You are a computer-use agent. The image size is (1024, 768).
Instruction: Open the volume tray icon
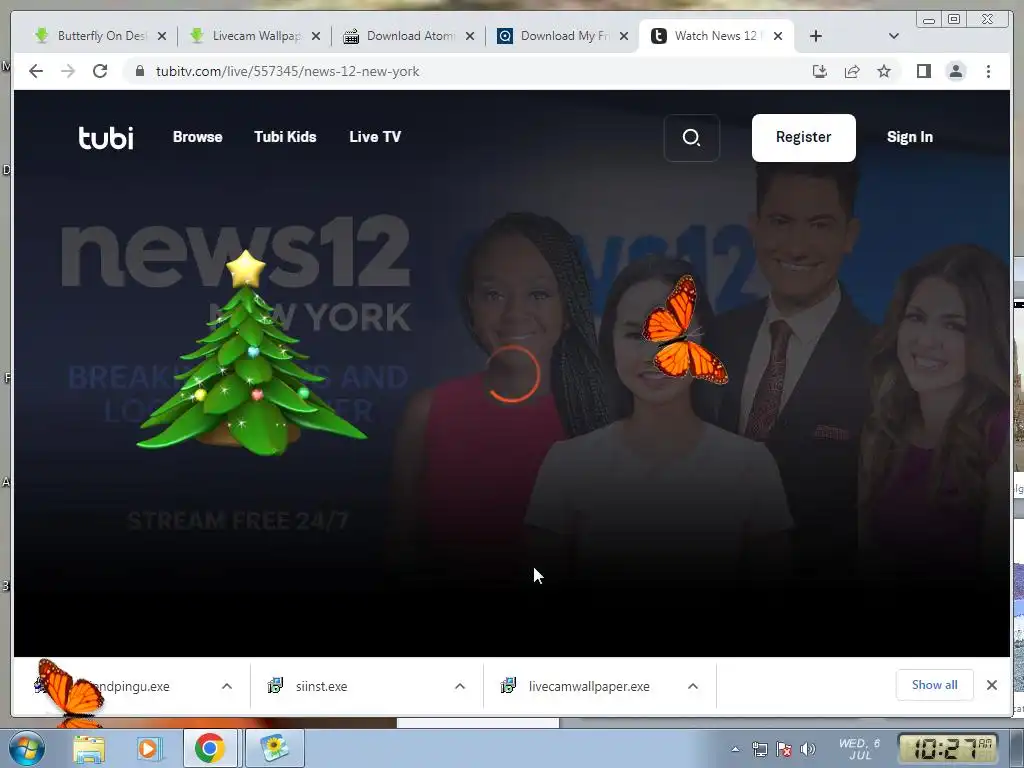pyautogui.click(x=808, y=749)
